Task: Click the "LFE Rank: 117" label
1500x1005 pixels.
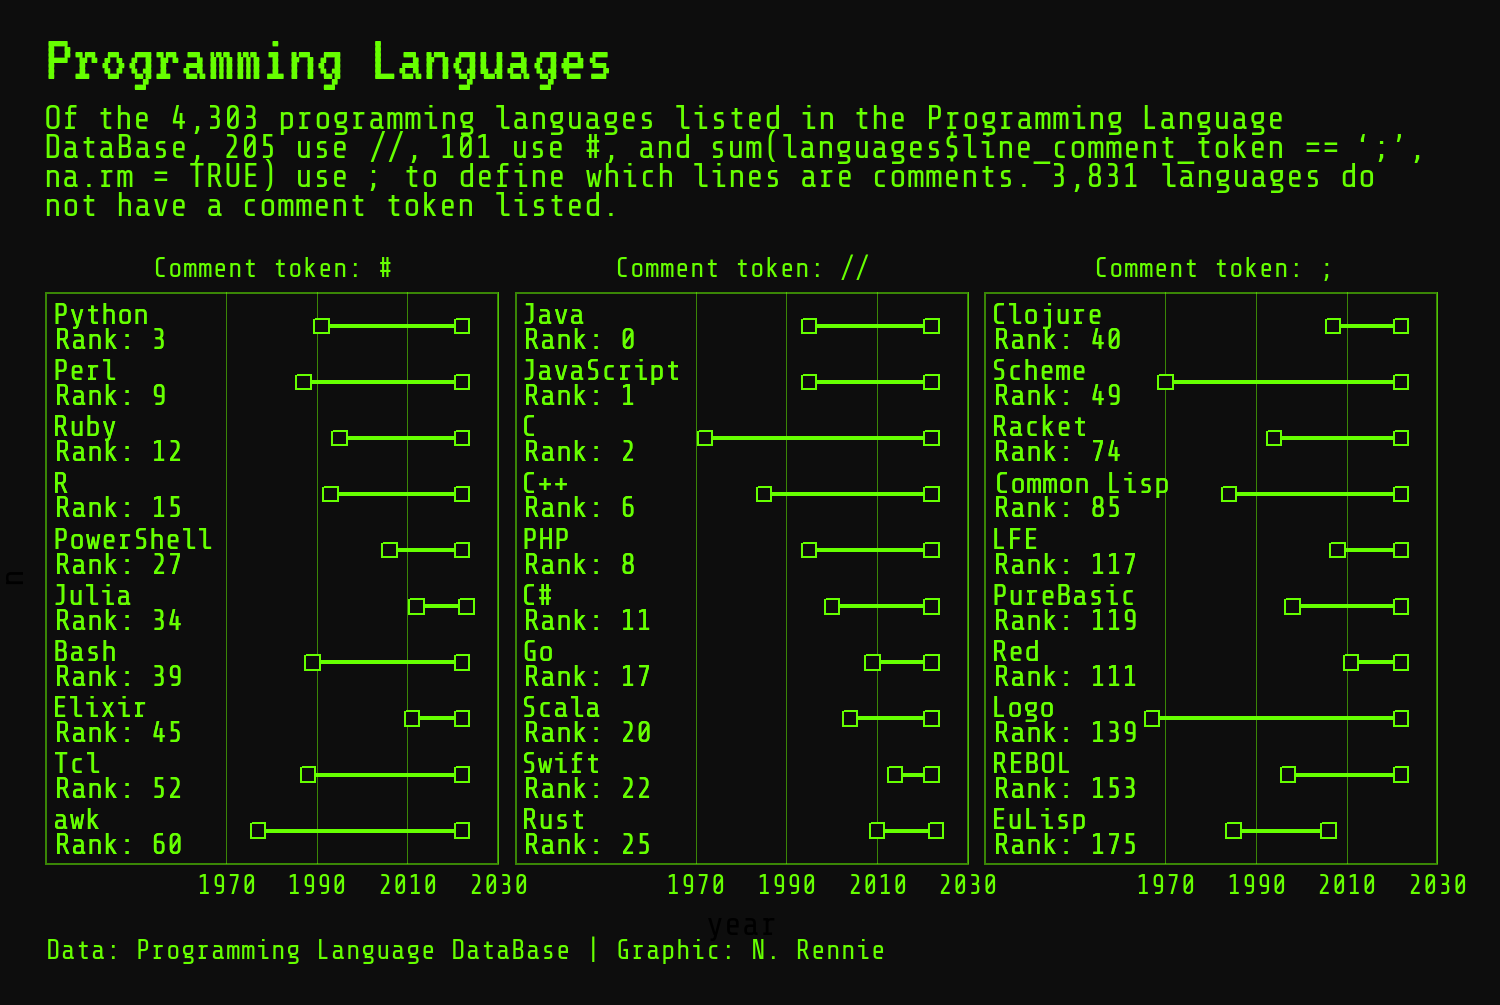Action: tap(1065, 552)
